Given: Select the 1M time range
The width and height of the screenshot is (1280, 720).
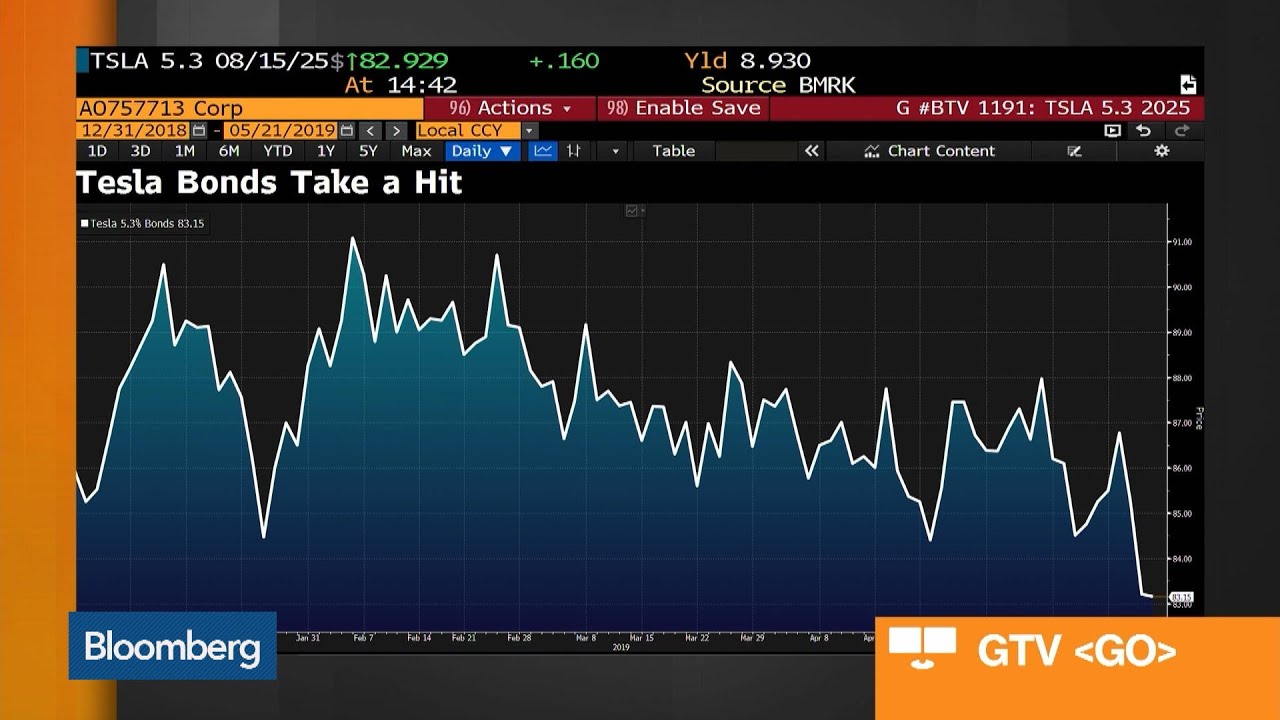Looking at the screenshot, I should (x=185, y=151).
